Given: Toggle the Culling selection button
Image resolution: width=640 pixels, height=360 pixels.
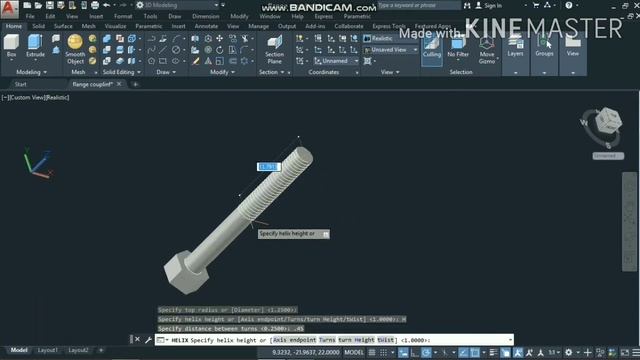Looking at the screenshot, I should coord(432,50).
